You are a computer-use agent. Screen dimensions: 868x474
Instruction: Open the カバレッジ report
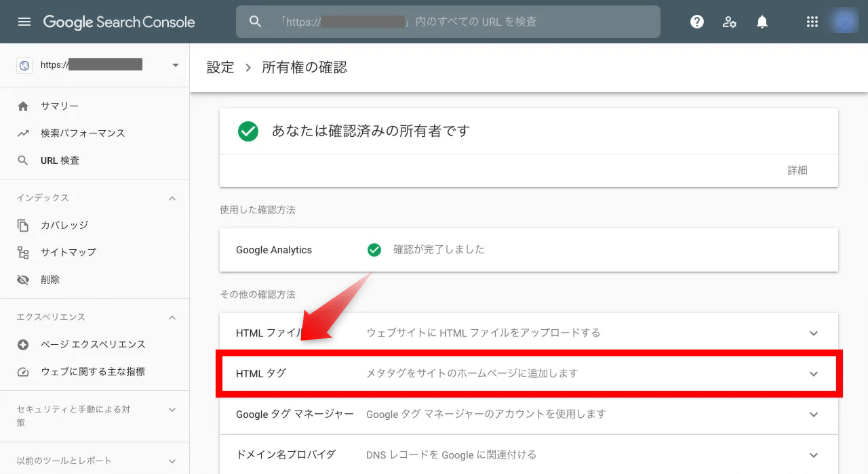[64, 225]
